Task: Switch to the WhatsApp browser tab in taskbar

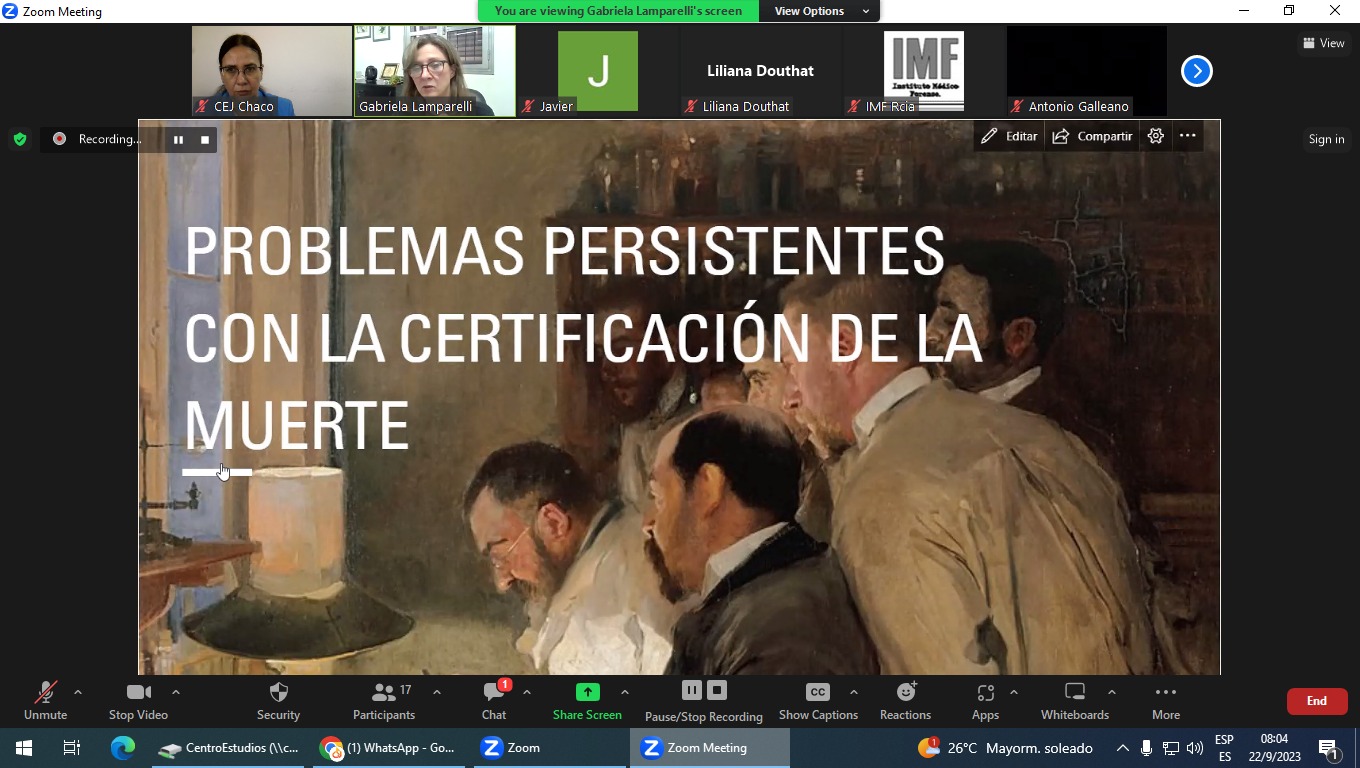Action: tap(388, 747)
